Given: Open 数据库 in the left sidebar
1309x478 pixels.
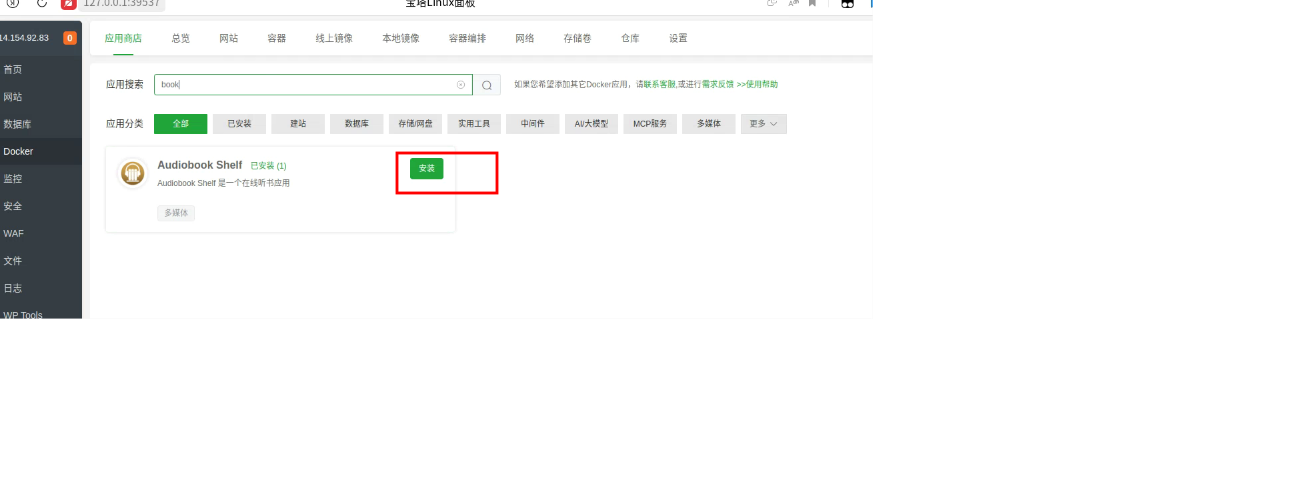Looking at the screenshot, I should 17,124.
